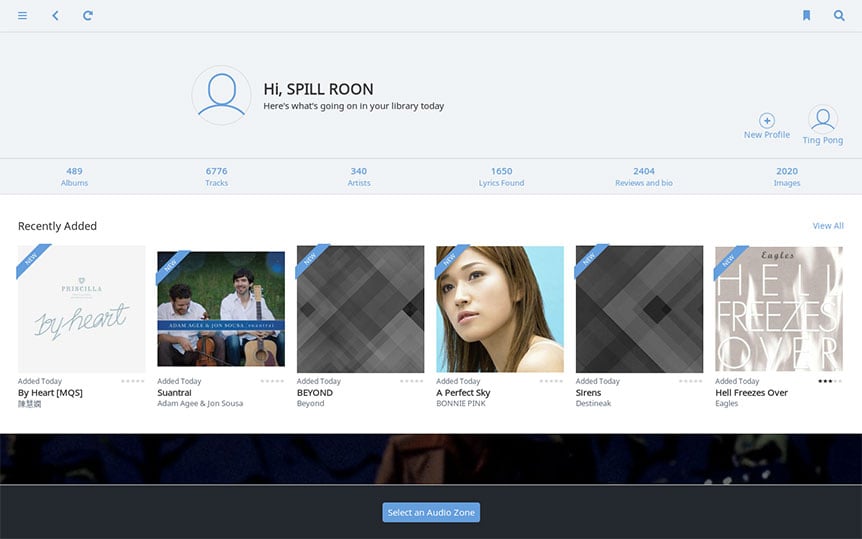Click the Hell Freezes Over title
This screenshot has height=539, width=862.
point(752,393)
